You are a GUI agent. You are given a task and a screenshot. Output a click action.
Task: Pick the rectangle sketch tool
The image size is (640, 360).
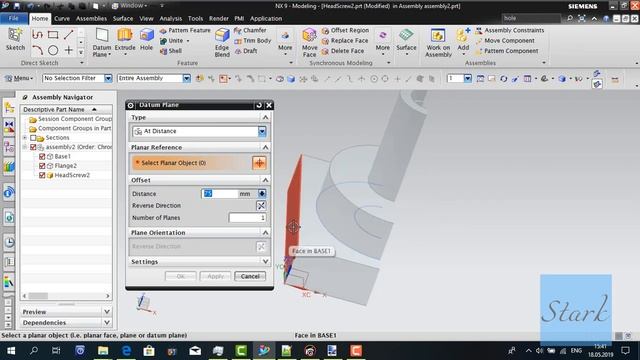click(x=53, y=35)
